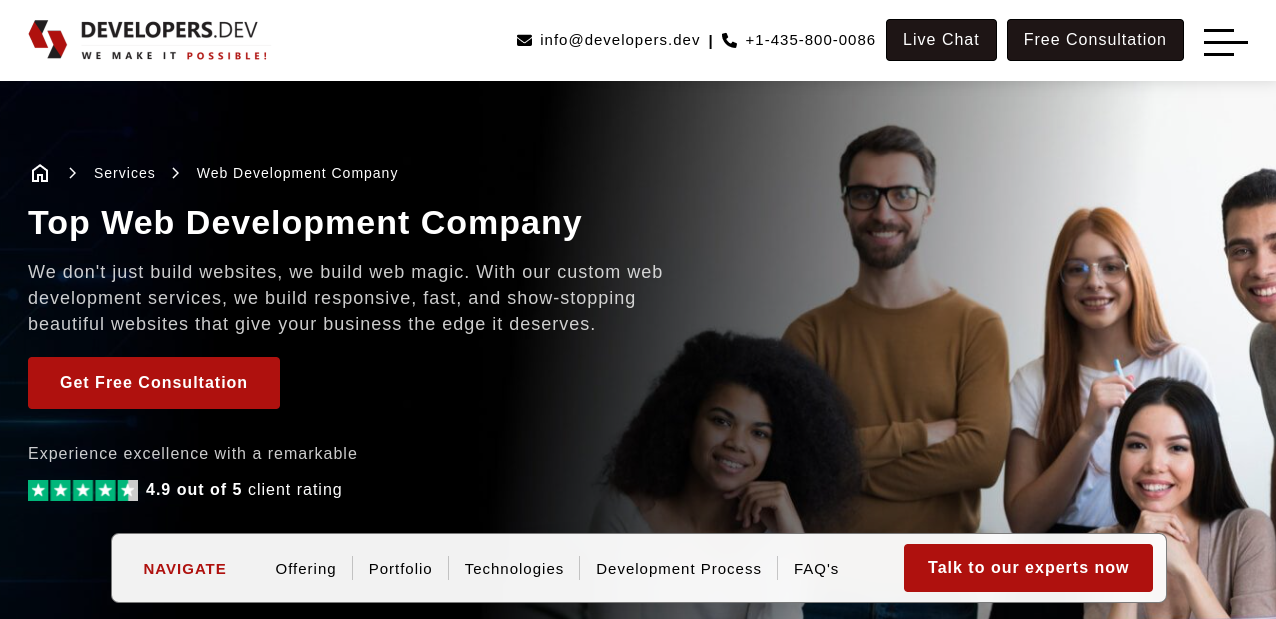The image size is (1276, 619).
Task: Open the hamburger menu icon
Action: (x=1225, y=42)
